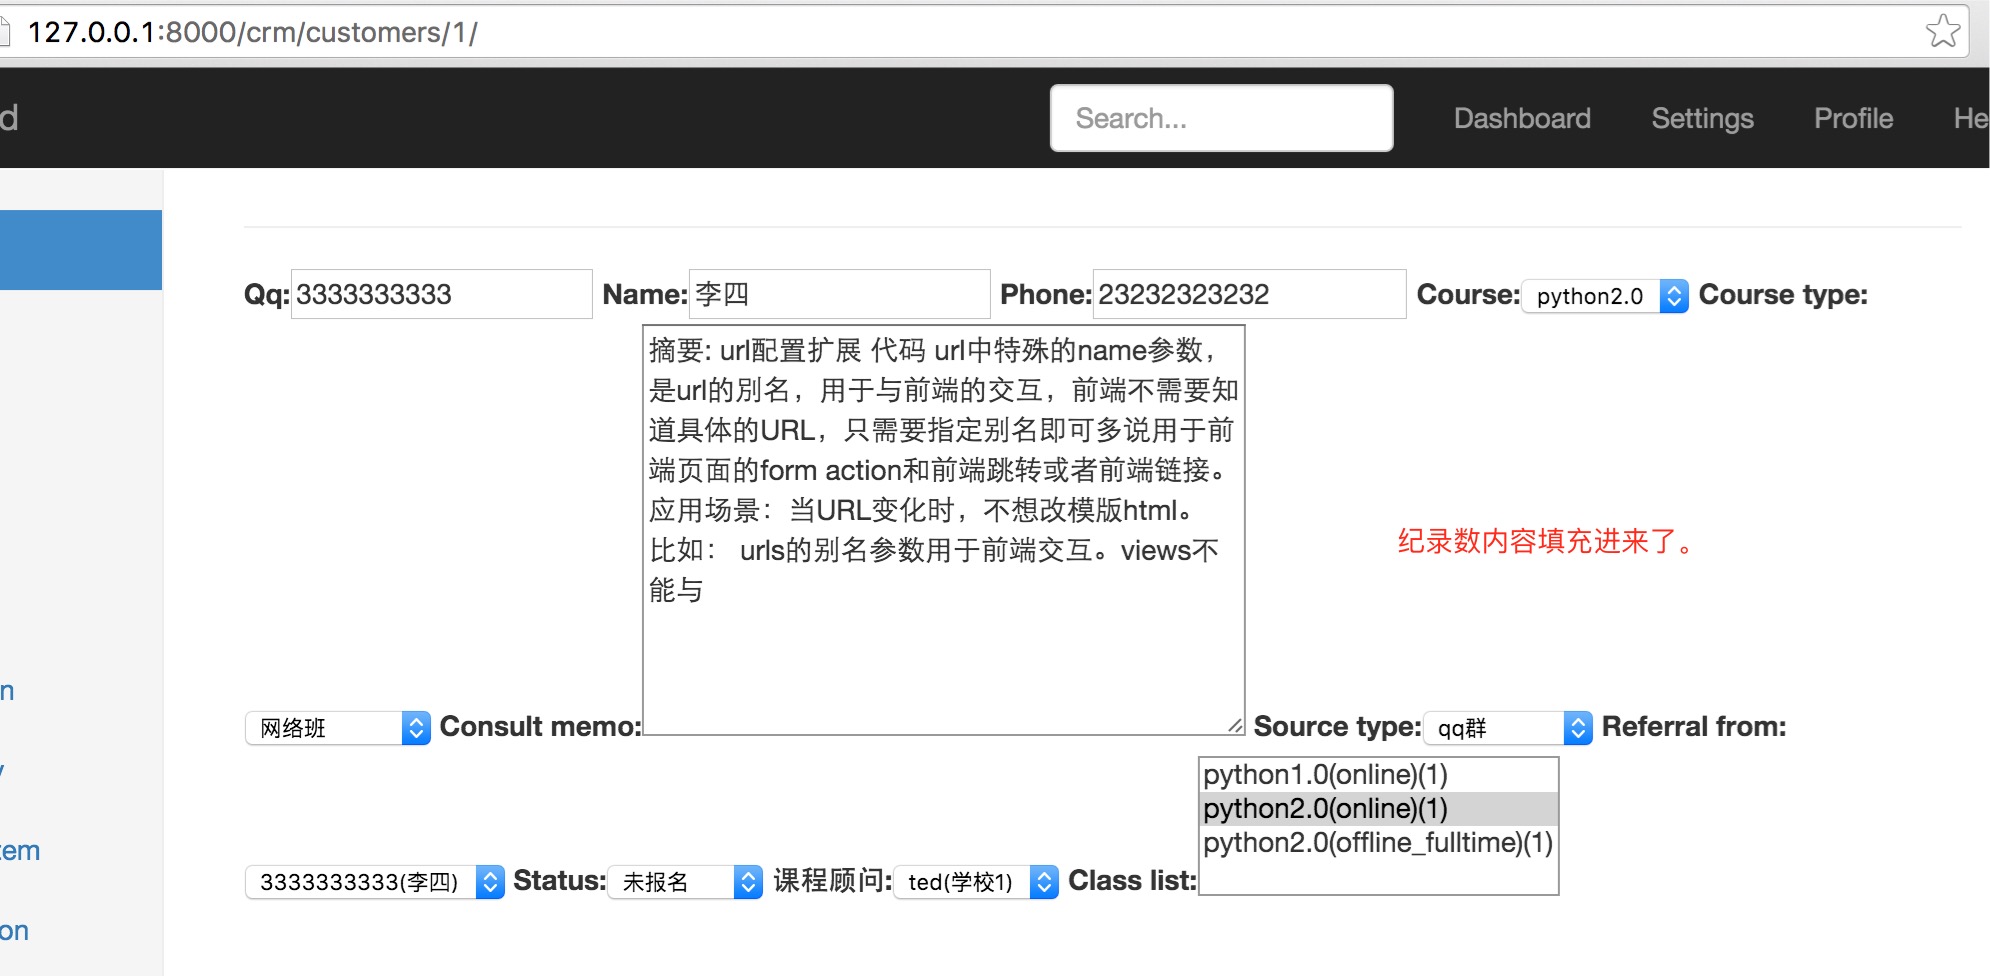The height and width of the screenshot is (976, 1990).
Task: Open the Profile nav link
Action: [1853, 118]
